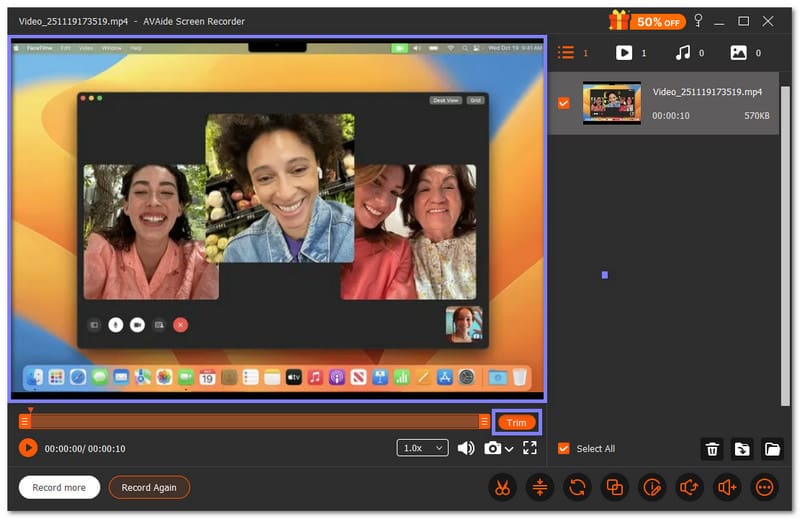Open the video merger tool

pos(614,488)
